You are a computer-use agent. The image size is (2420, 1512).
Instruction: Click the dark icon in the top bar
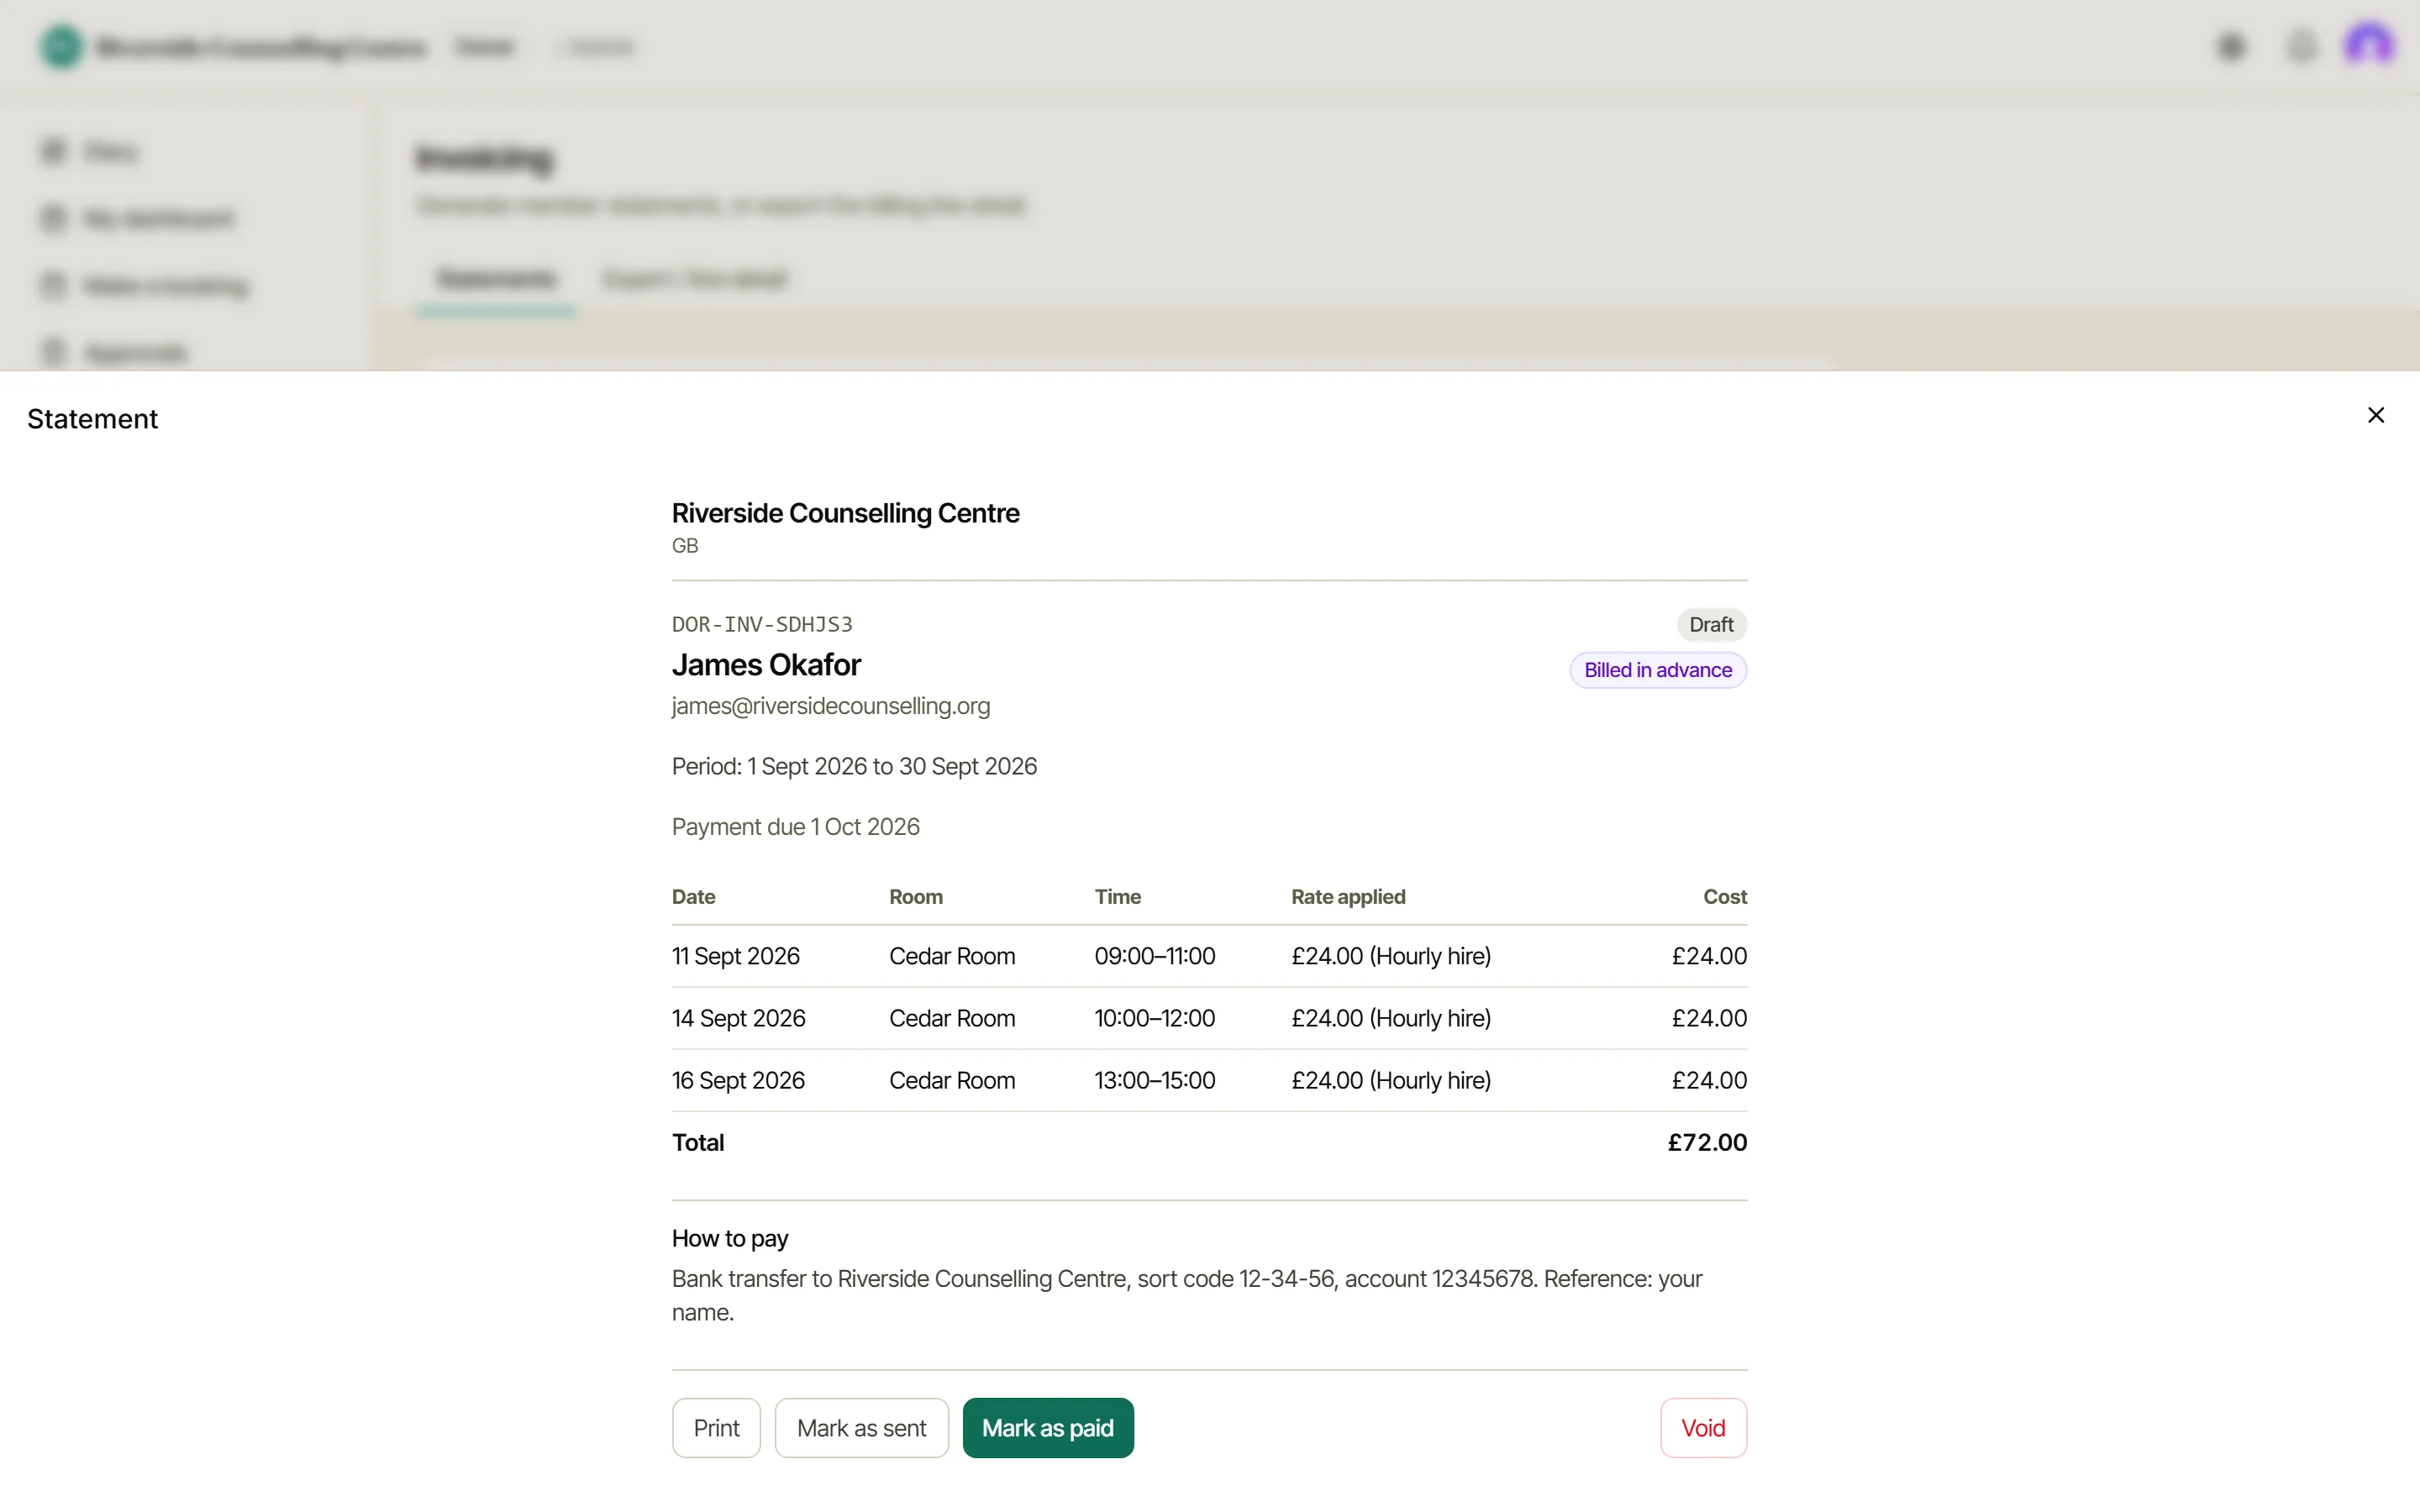pos(2231,46)
